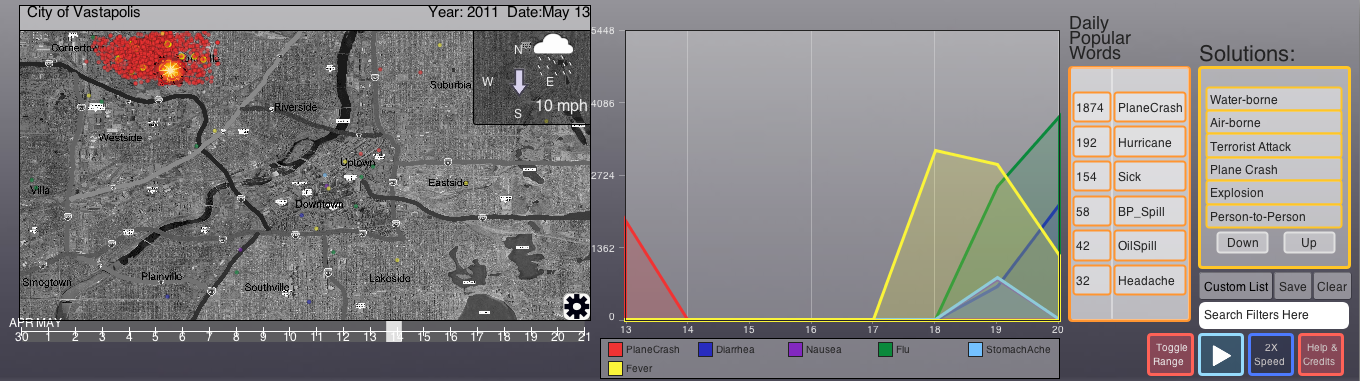Image resolution: width=1360 pixels, height=381 pixels.
Task: Select the Hurricane popular word
Action: coord(1150,143)
